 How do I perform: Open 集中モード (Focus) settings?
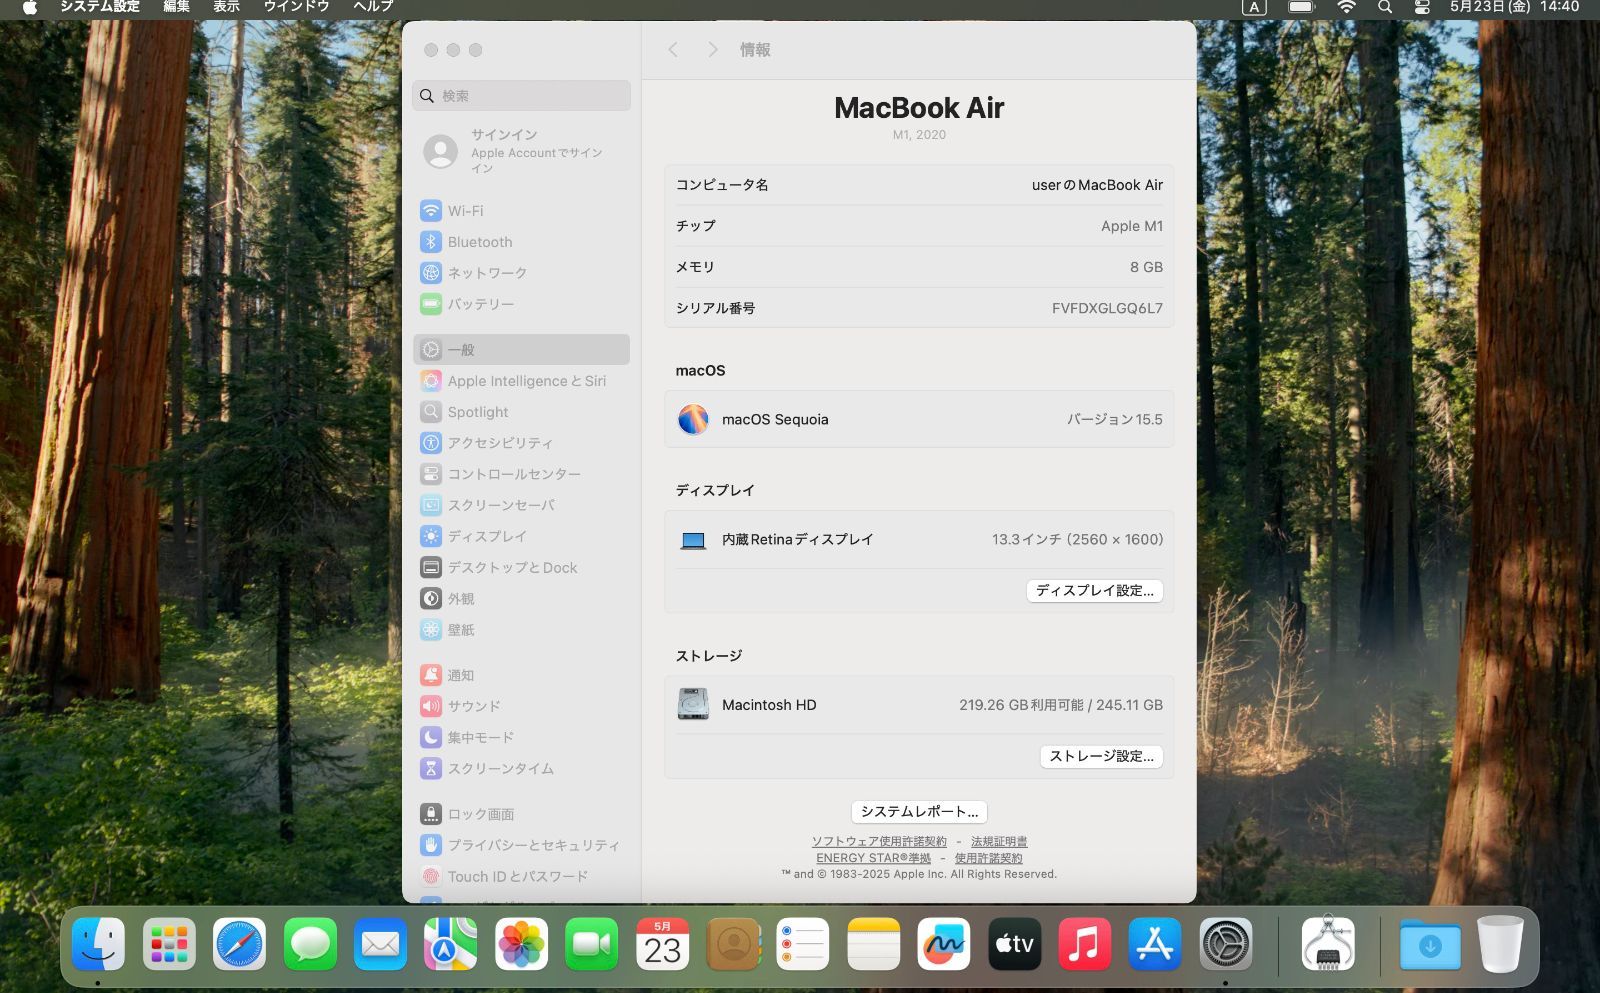[521, 737]
